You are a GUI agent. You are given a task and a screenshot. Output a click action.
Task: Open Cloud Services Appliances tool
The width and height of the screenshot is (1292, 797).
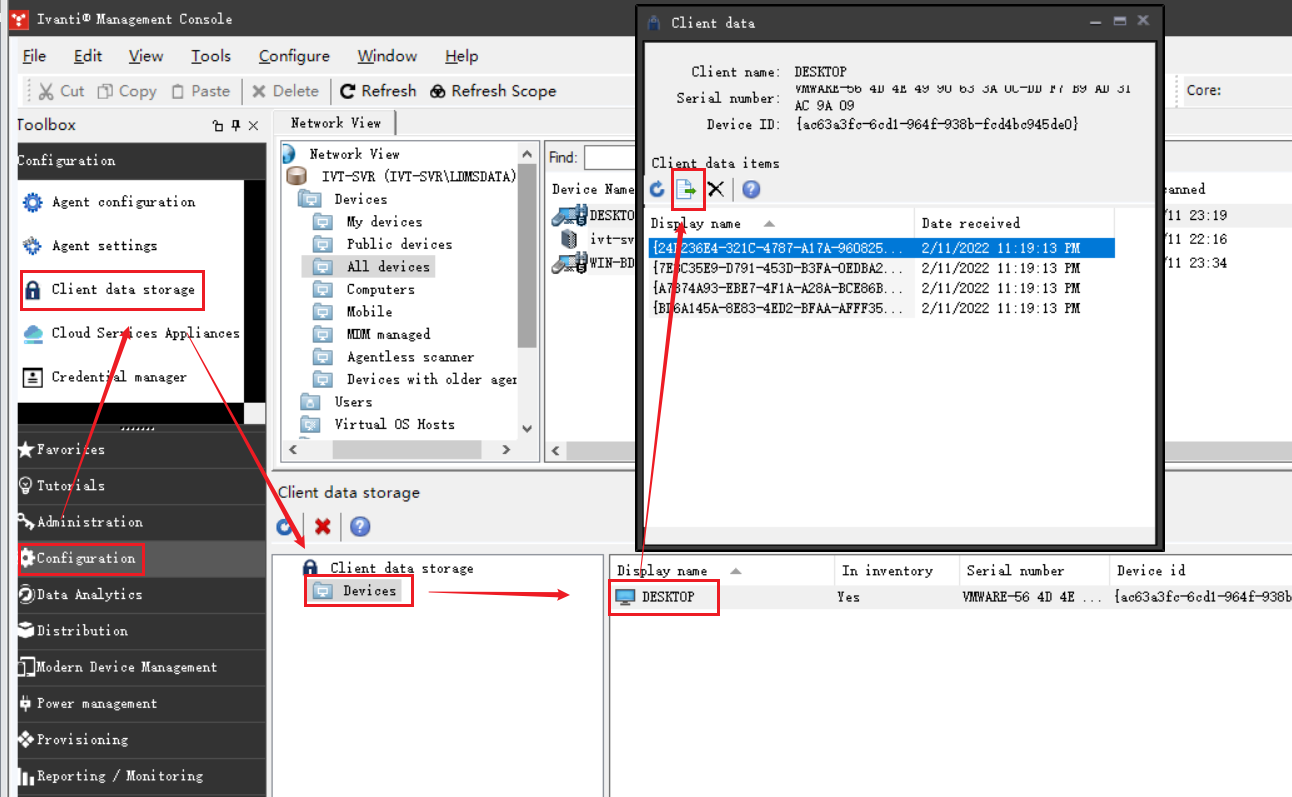[145, 333]
